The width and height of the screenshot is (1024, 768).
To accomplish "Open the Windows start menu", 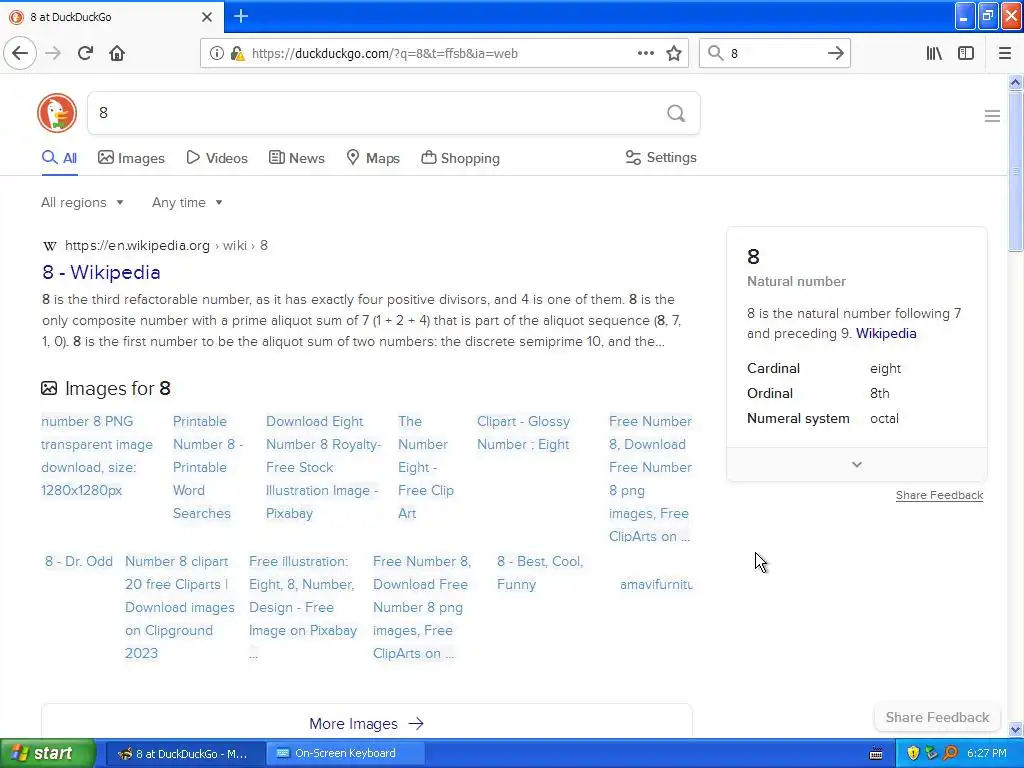I will 48,753.
